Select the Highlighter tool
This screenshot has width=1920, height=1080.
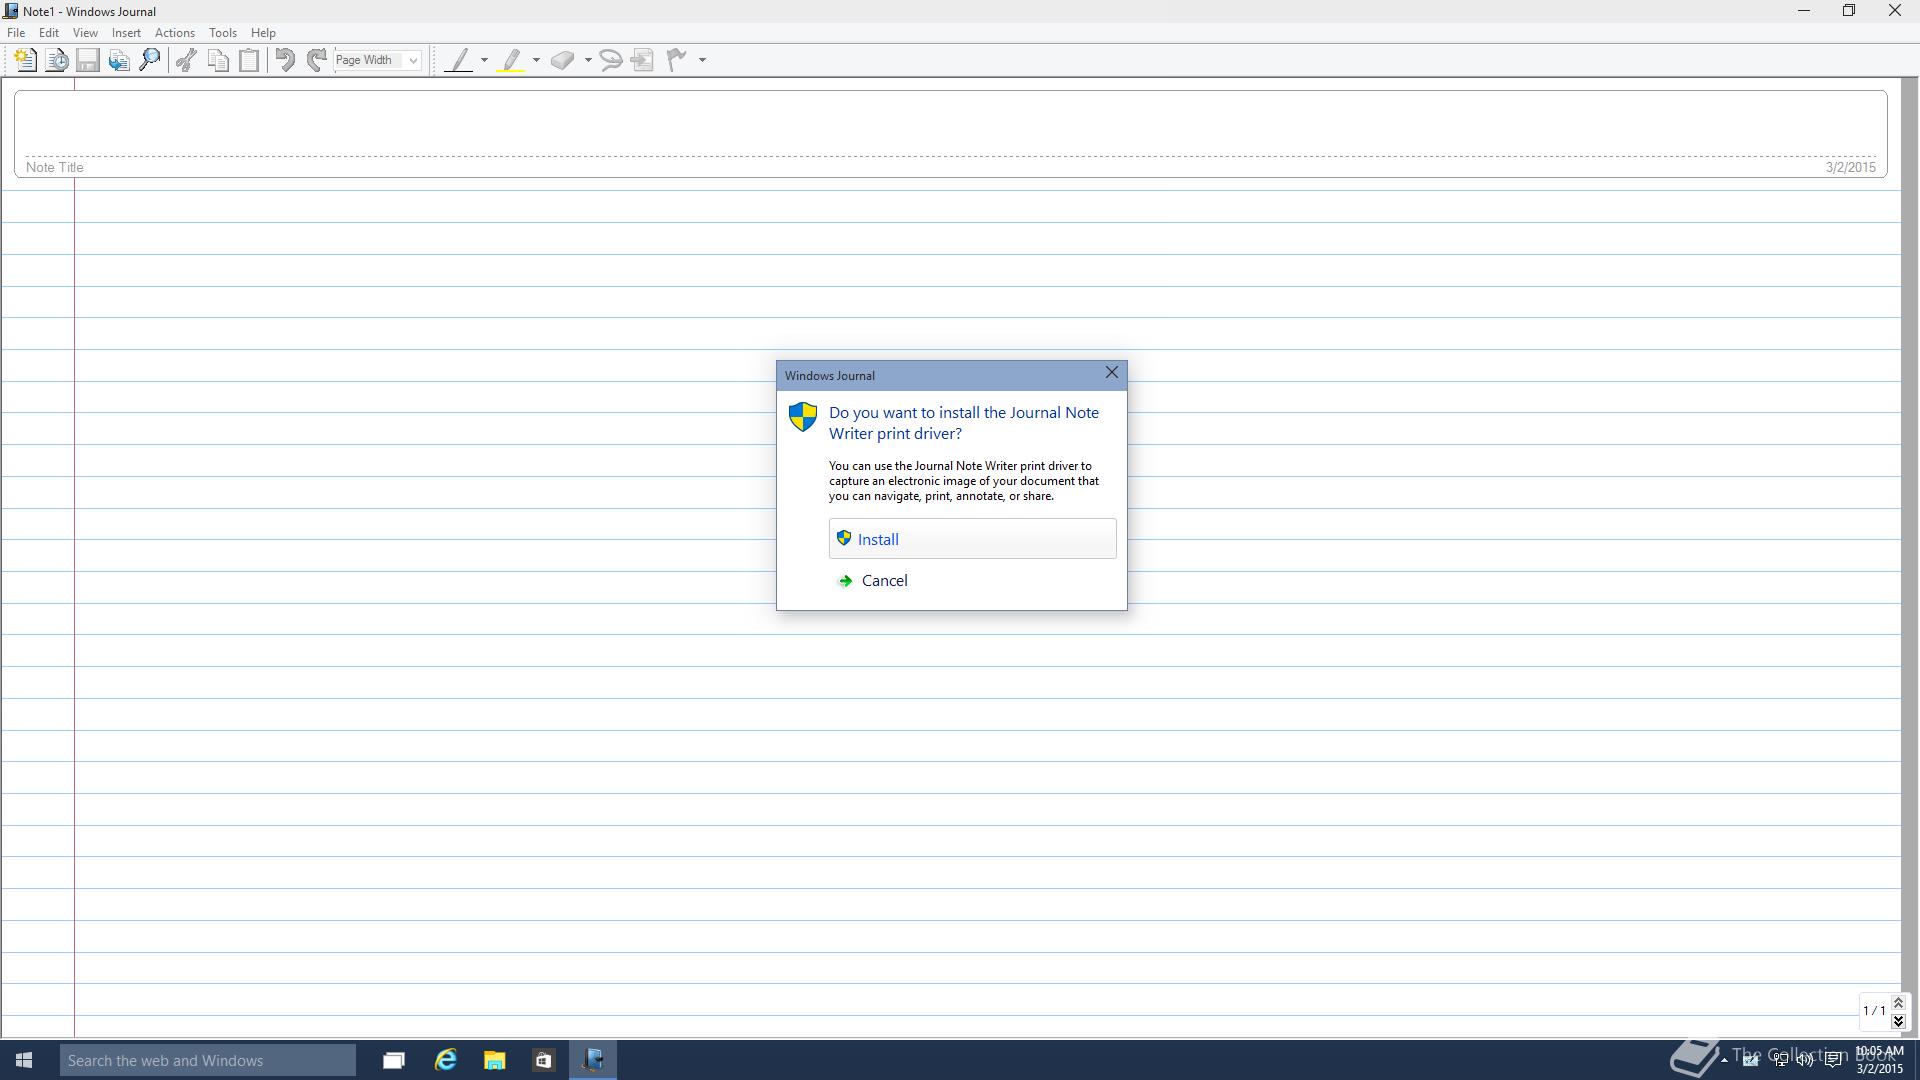pos(511,60)
